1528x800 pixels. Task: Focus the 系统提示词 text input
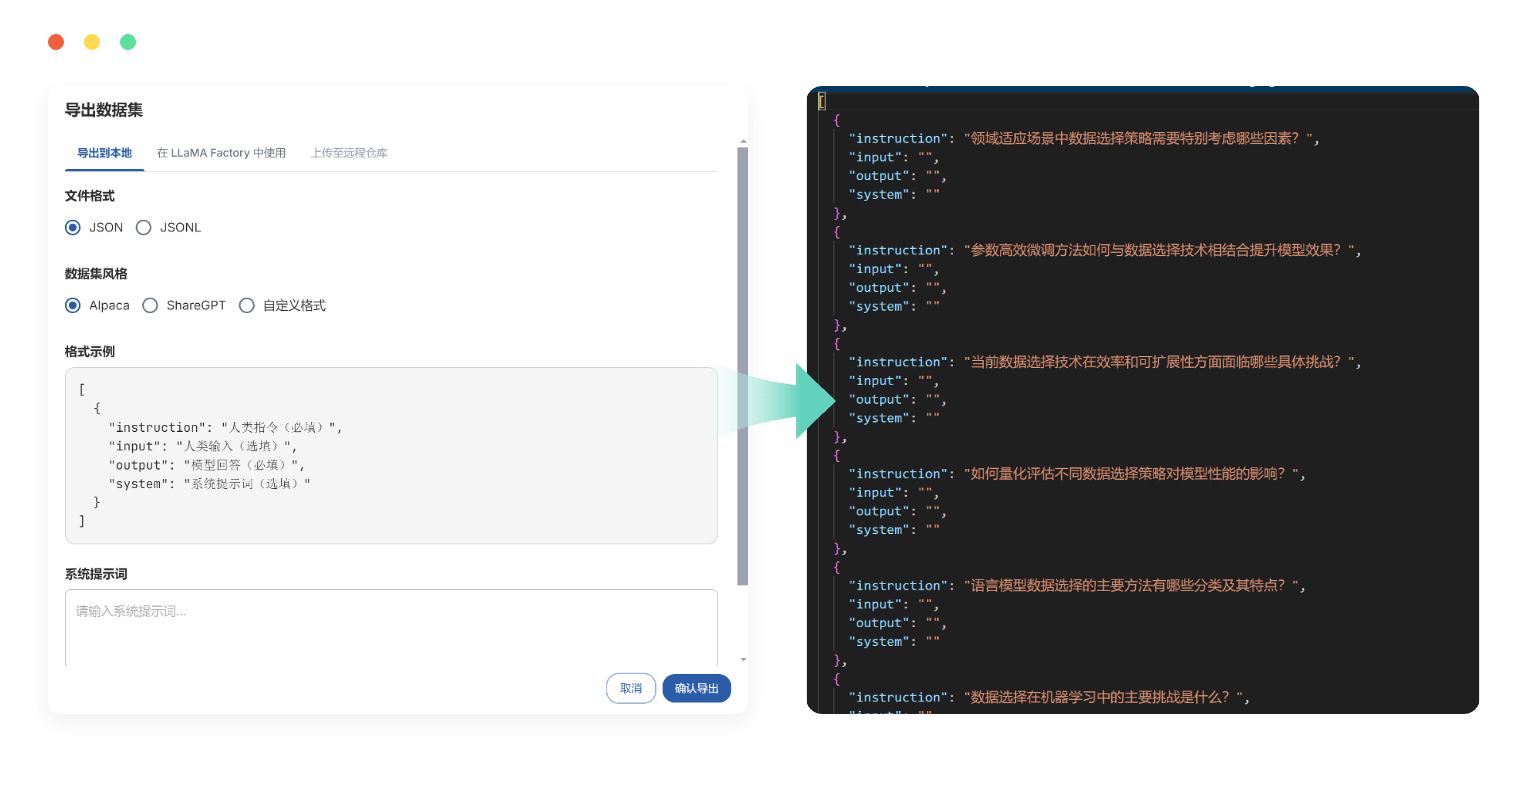point(391,626)
